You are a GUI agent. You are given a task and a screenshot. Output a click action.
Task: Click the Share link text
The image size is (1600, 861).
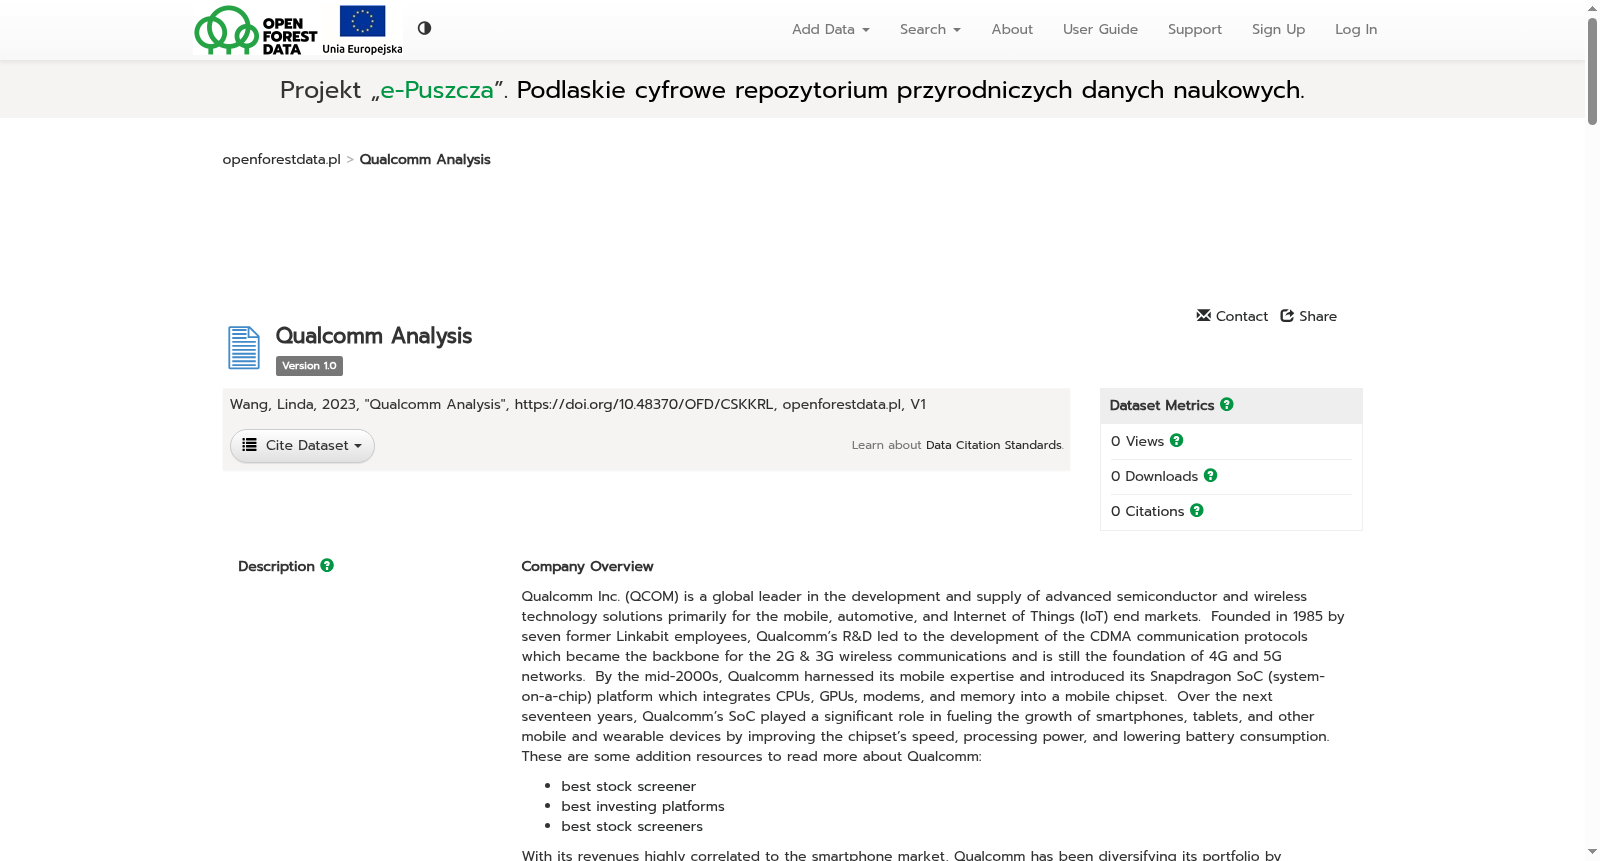tap(1318, 316)
